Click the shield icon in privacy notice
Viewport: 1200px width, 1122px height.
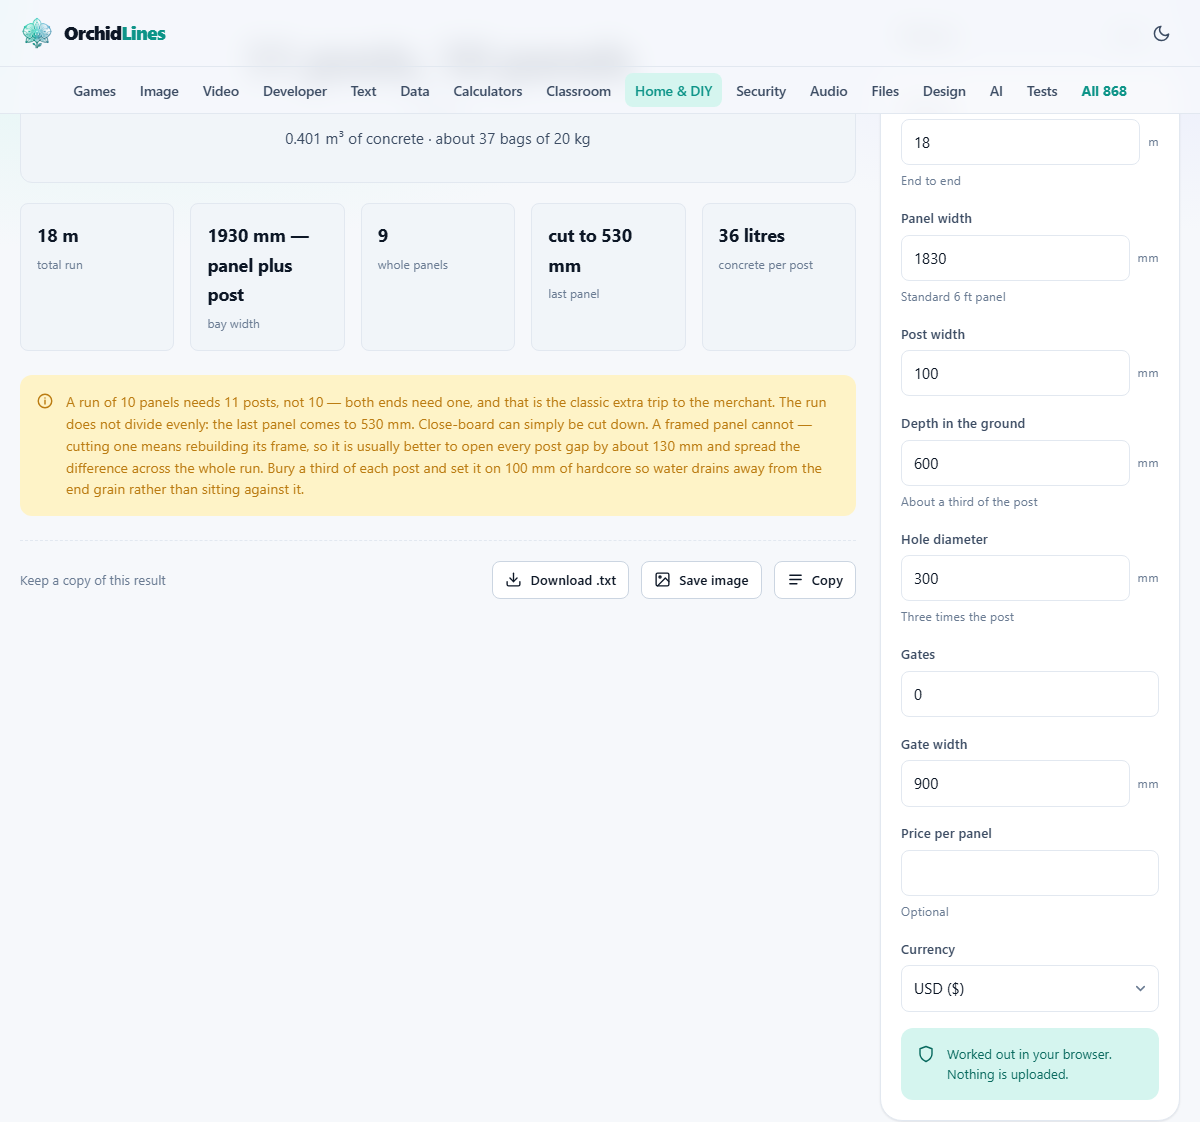926,1054
